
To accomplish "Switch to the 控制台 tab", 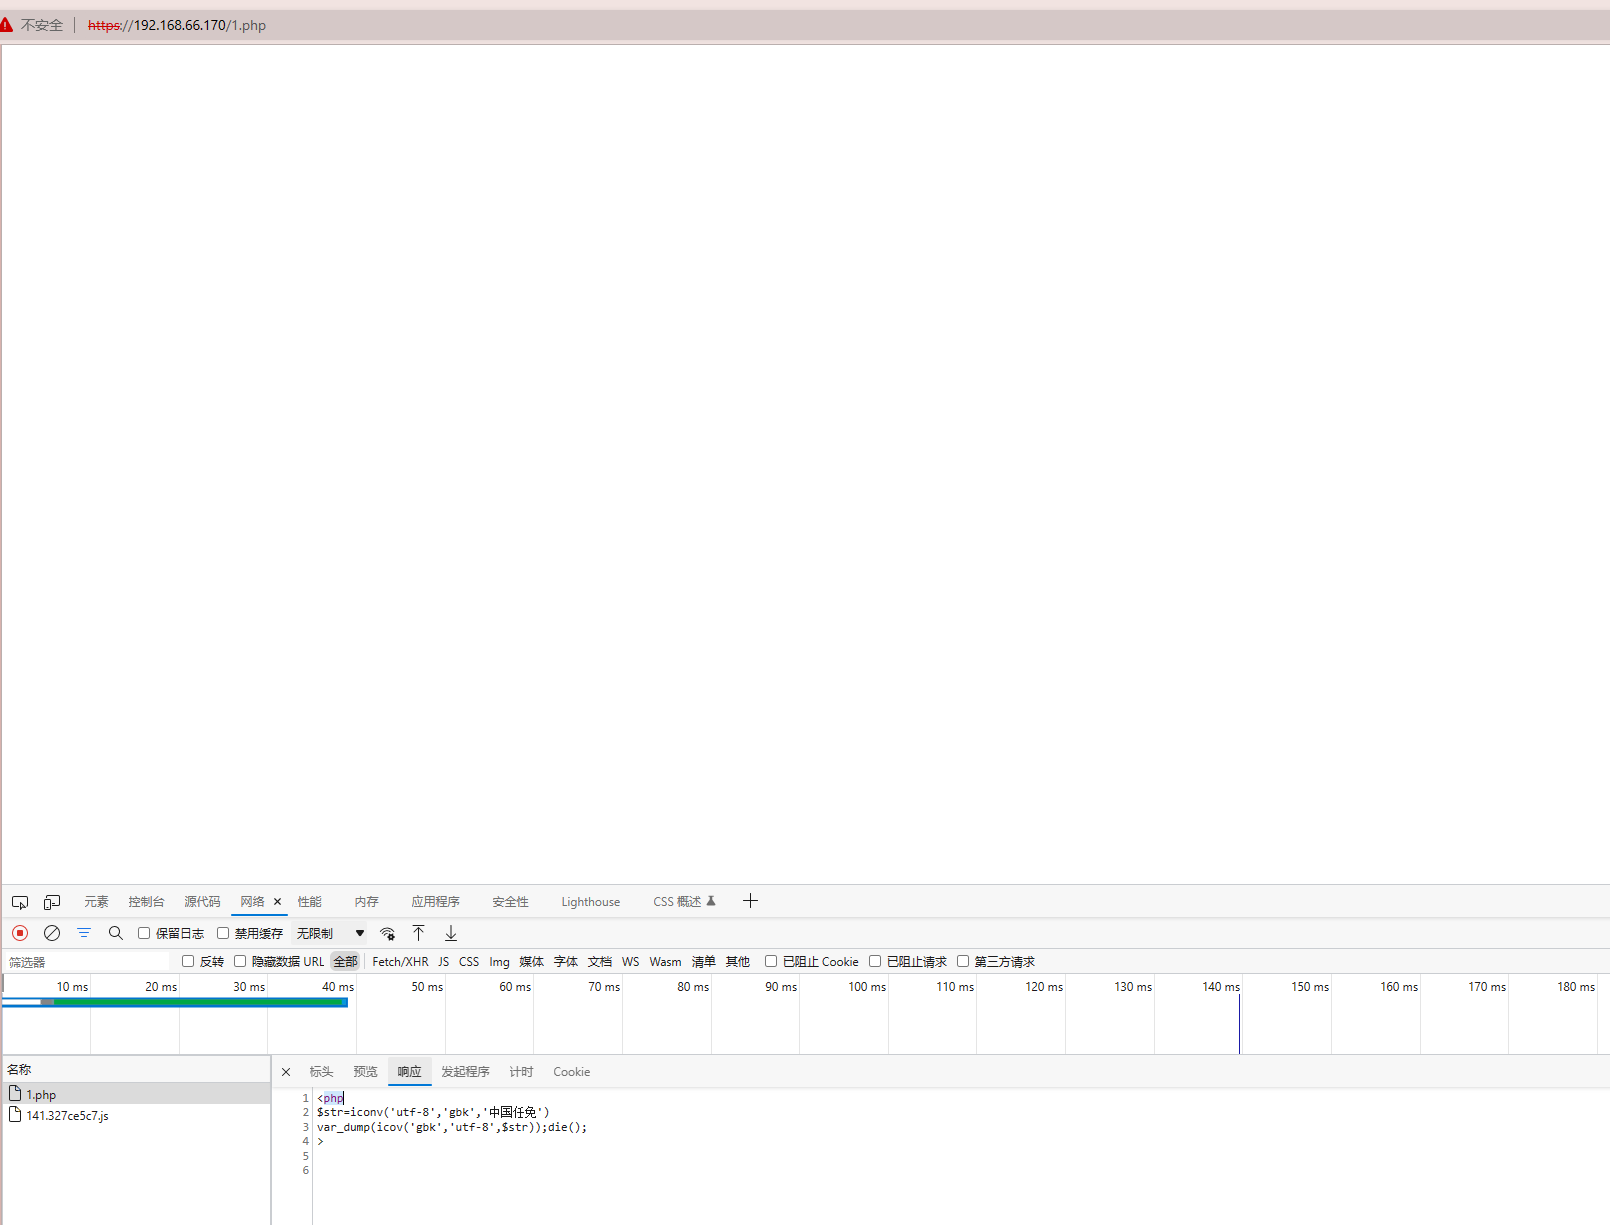I will pyautogui.click(x=146, y=902).
